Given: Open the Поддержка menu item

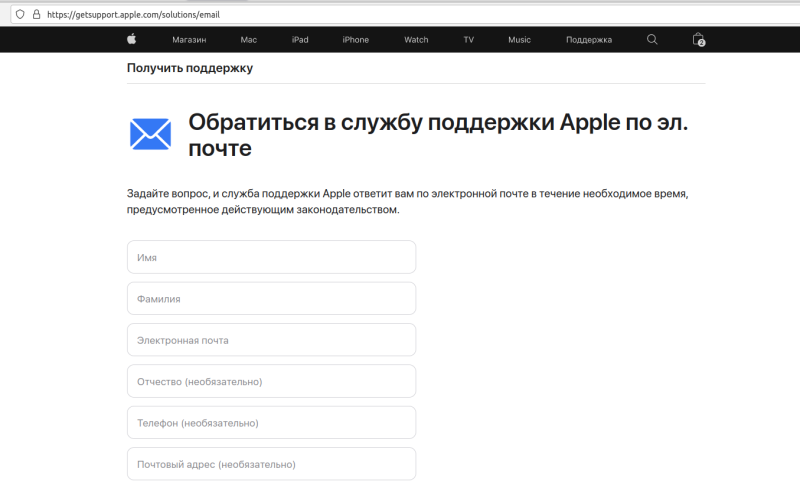Looking at the screenshot, I should (x=589, y=40).
